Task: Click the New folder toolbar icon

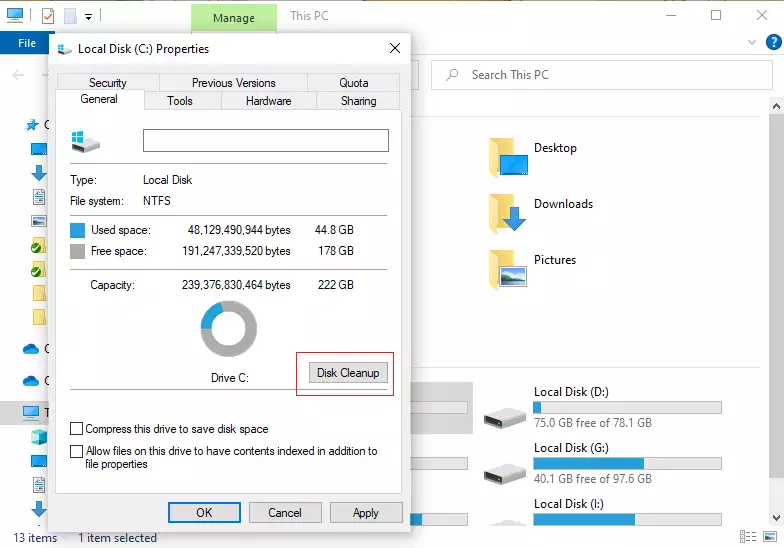Action: (70, 16)
